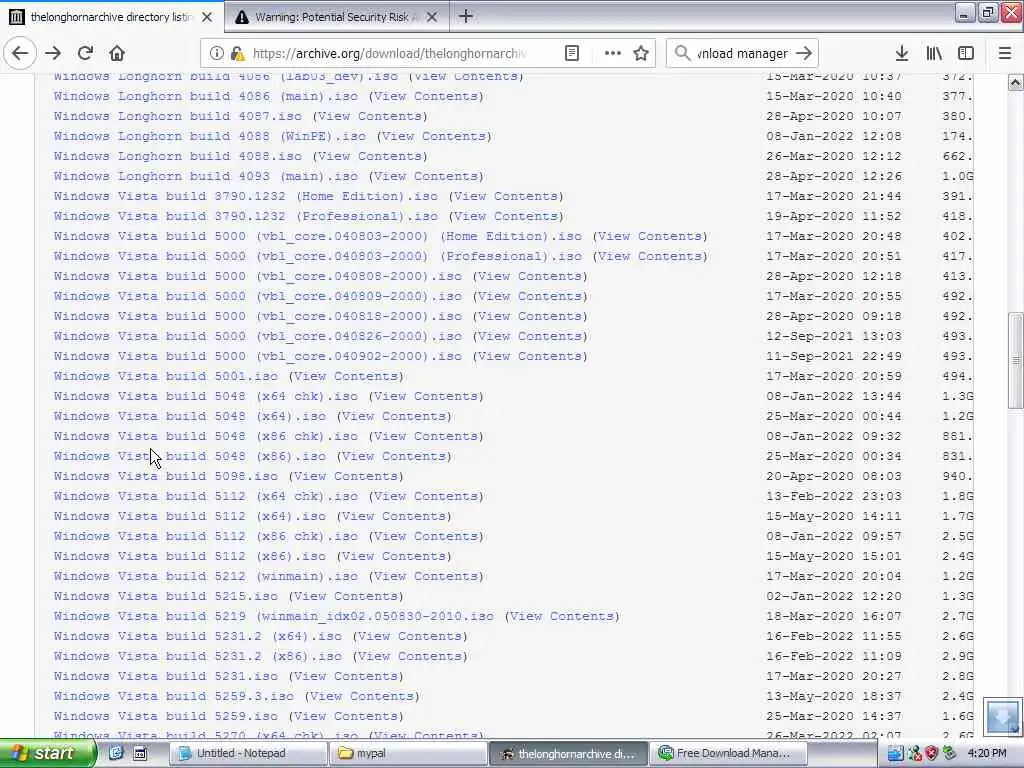Show site information icon in address bar
This screenshot has width=1024, height=768.
pyautogui.click(x=216, y=54)
